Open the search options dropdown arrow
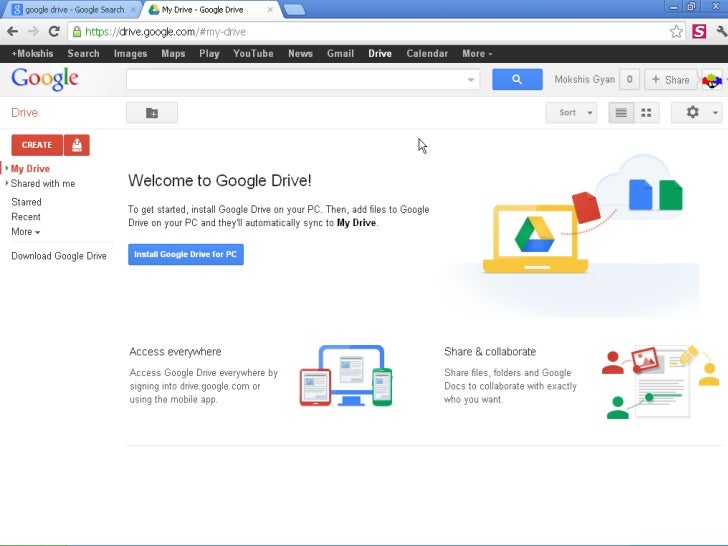Screen dimensions: 728x546 pyautogui.click(x=471, y=80)
